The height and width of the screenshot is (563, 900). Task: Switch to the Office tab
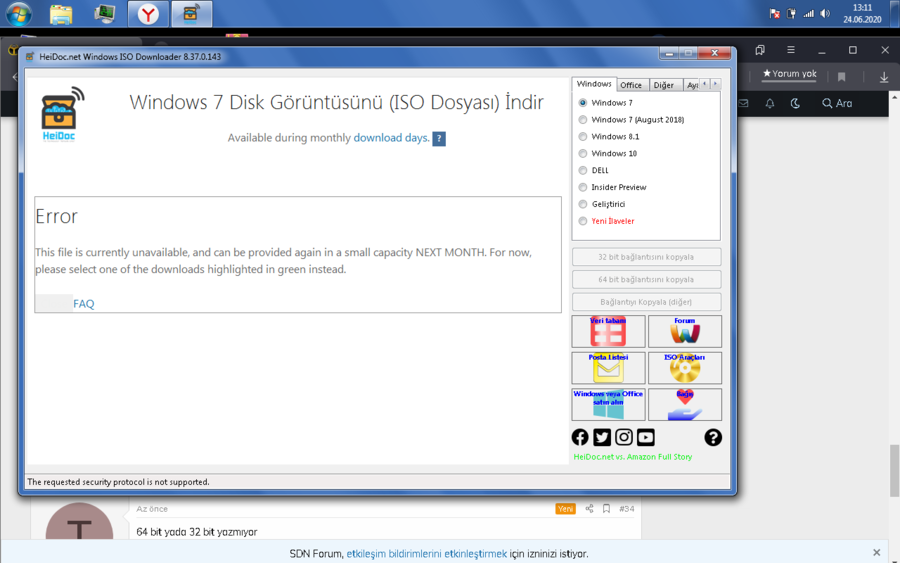tap(631, 85)
